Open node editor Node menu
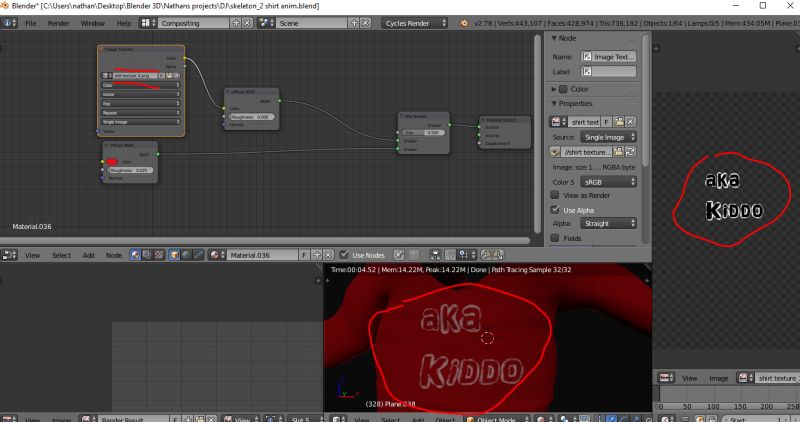The image size is (800, 422). [114, 255]
